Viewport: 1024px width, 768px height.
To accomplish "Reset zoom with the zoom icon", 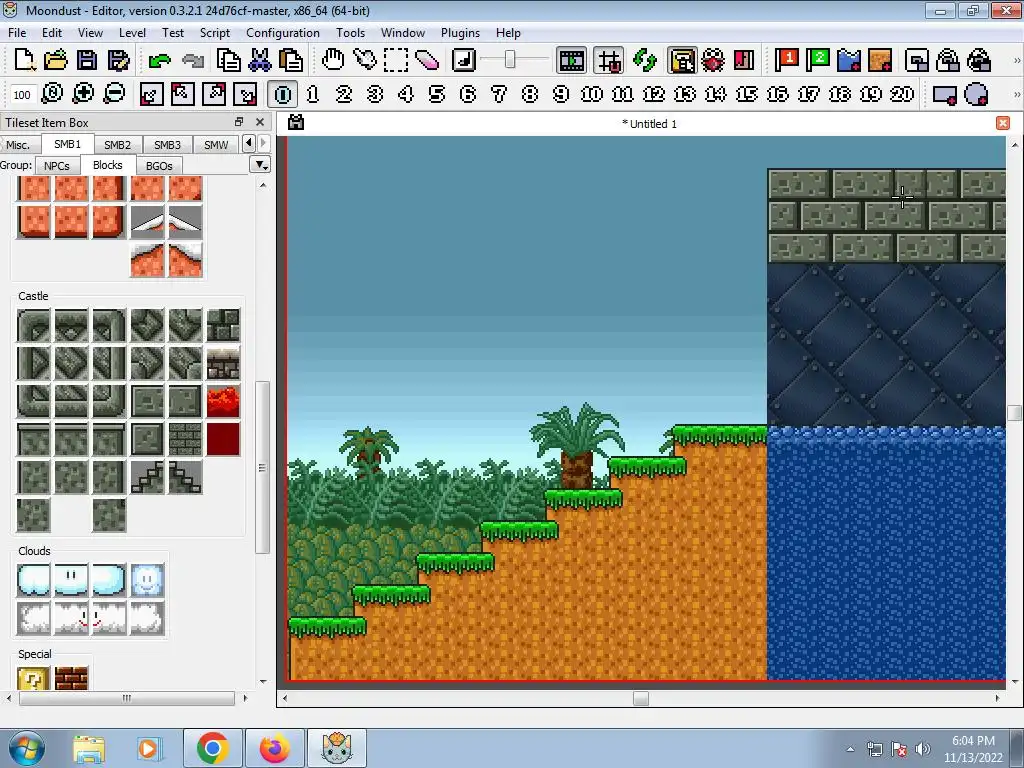I will point(52,94).
